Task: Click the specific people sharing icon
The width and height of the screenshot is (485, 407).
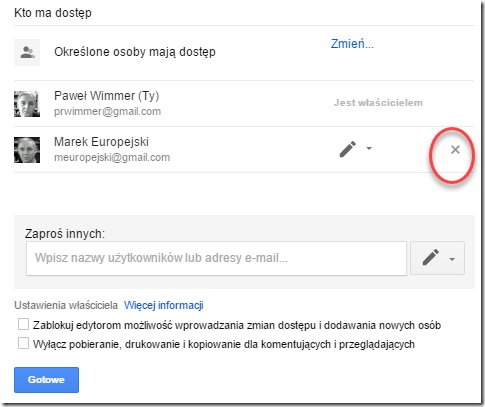Action: [x=27, y=52]
